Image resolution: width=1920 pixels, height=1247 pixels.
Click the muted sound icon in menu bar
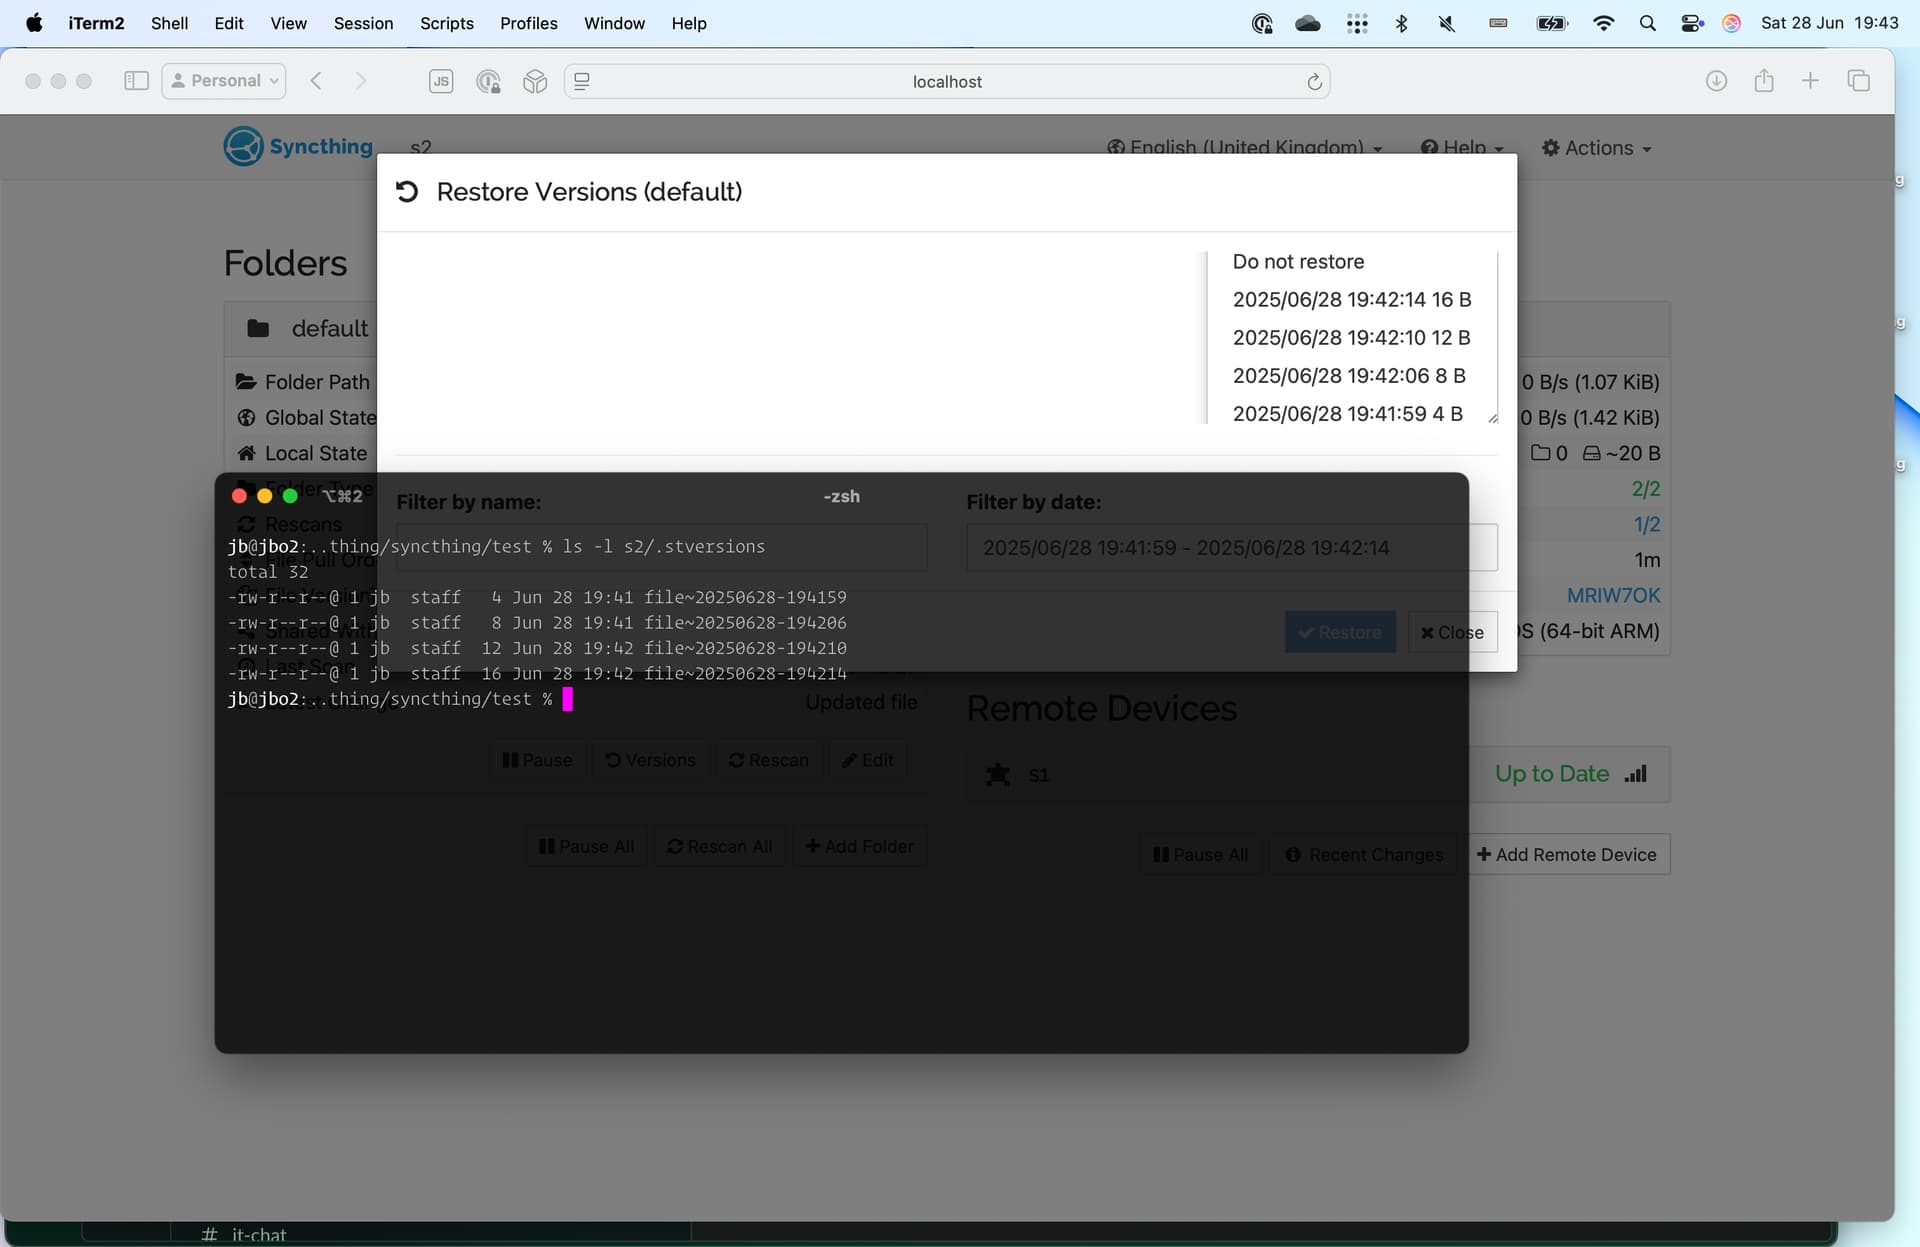coord(1446,23)
